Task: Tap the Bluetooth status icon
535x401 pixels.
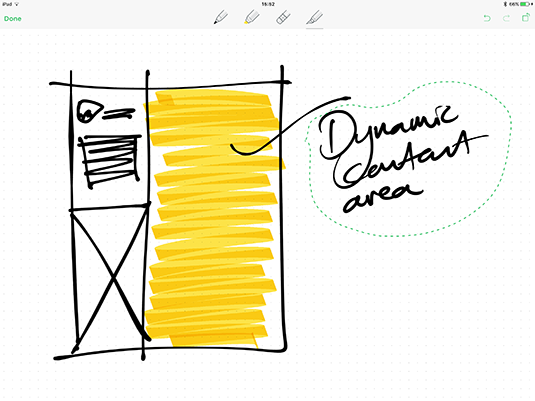Action: coord(505,4)
